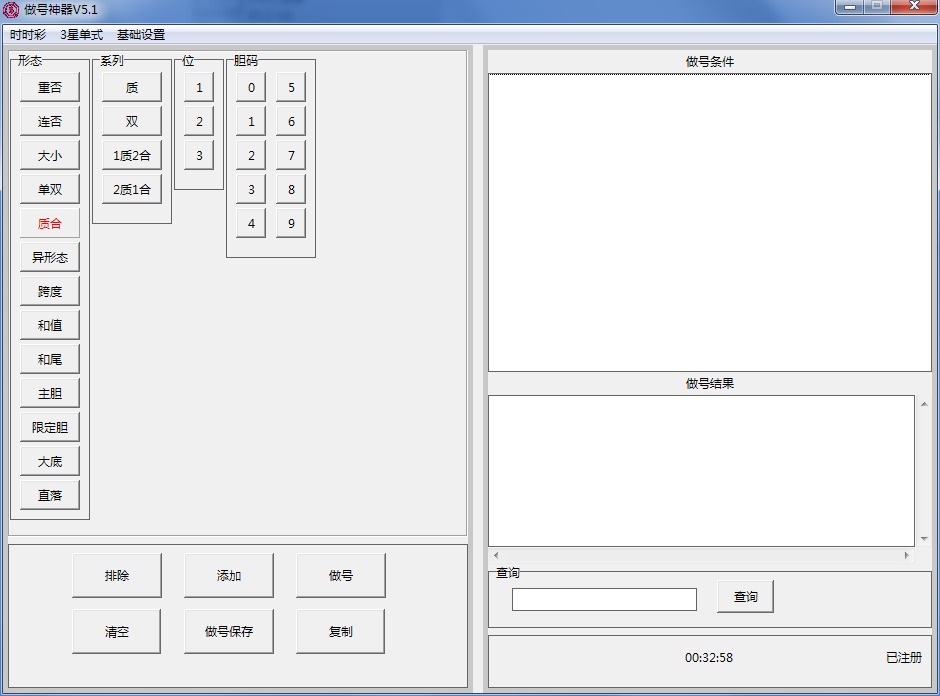
Task: Click the app icon in title bar
Action: click(11, 10)
